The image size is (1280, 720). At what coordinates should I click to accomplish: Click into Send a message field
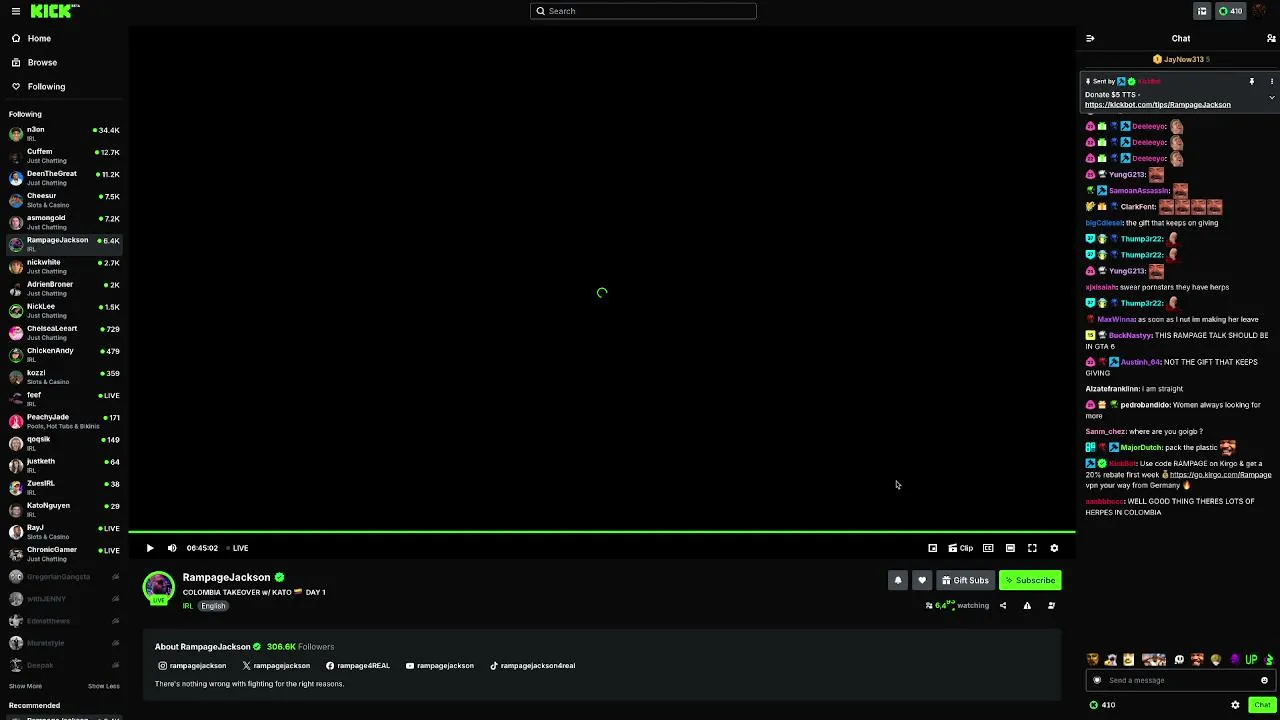pyautogui.click(x=1180, y=680)
